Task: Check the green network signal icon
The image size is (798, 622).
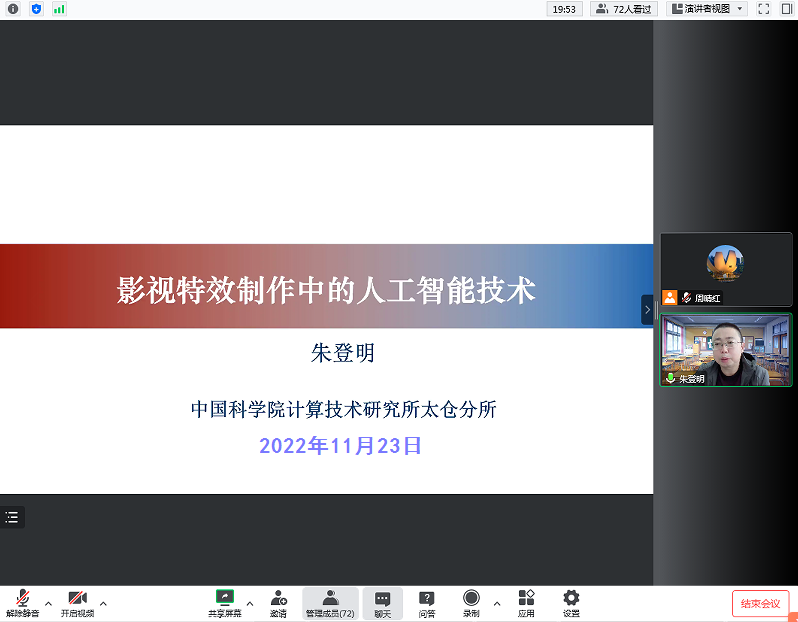Action: pos(59,9)
